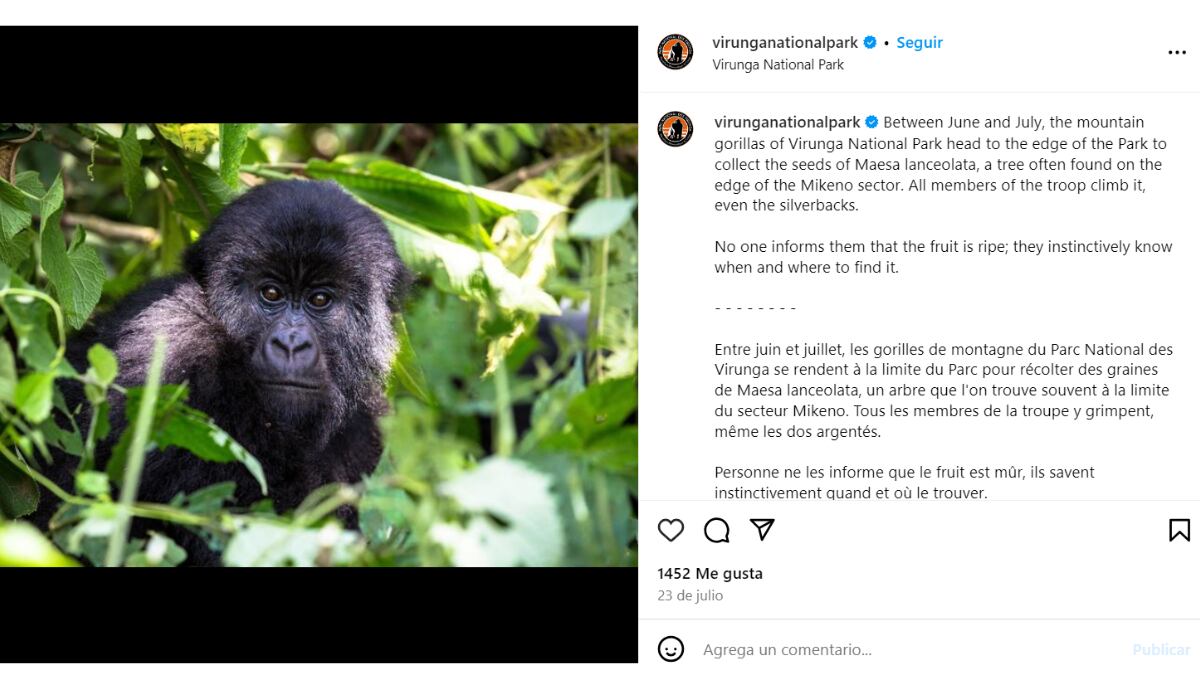
Task: Click the verified badge beside caption username
Action: [x=872, y=122]
